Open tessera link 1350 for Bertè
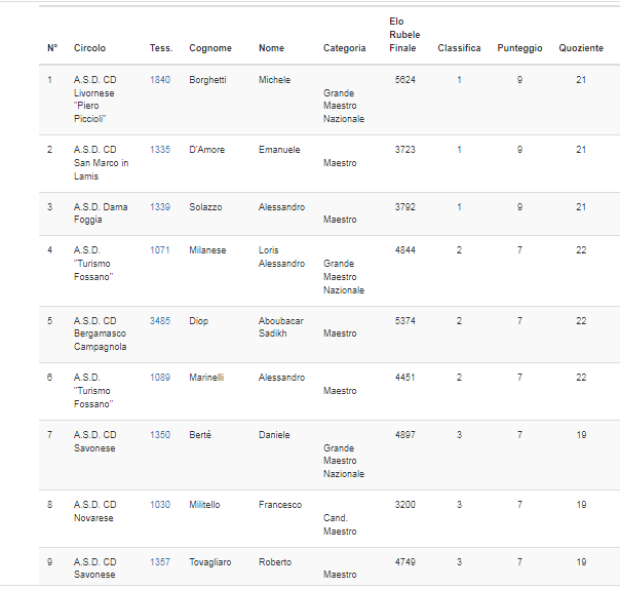The image size is (620, 589). coord(160,435)
